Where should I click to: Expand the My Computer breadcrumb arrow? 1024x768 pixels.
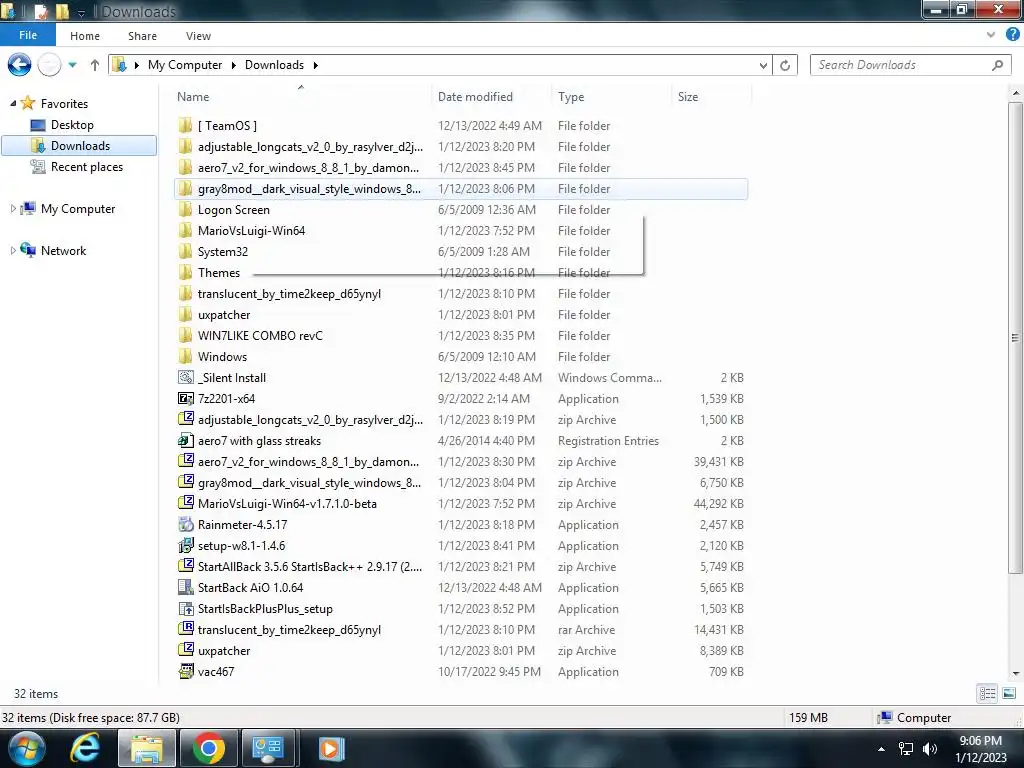(x=233, y=65)
